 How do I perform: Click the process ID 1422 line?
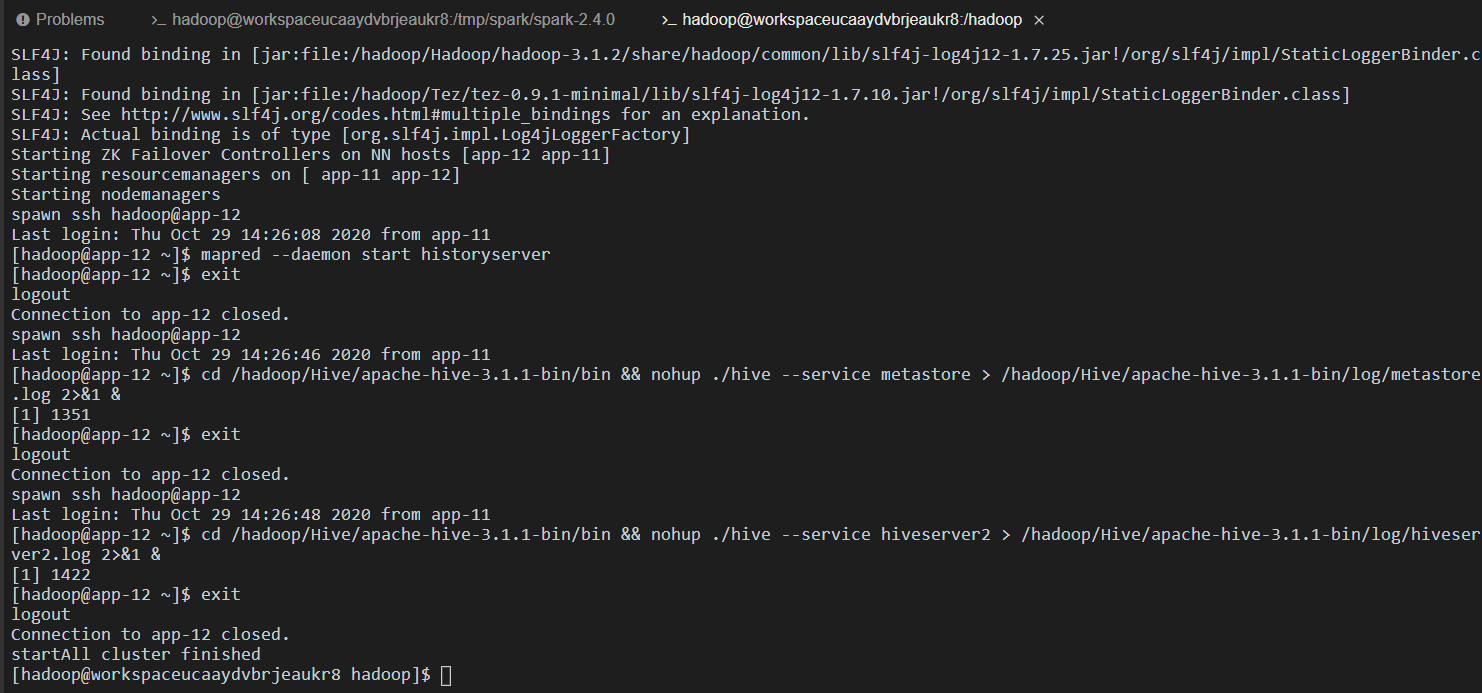click(51, 574)
